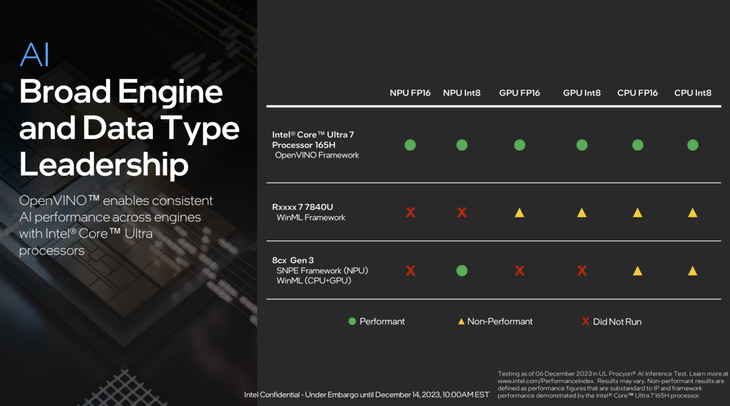730x406 pixels.
Task: Click the green dot for Intel CPU FP16
Action: (638, 145)
